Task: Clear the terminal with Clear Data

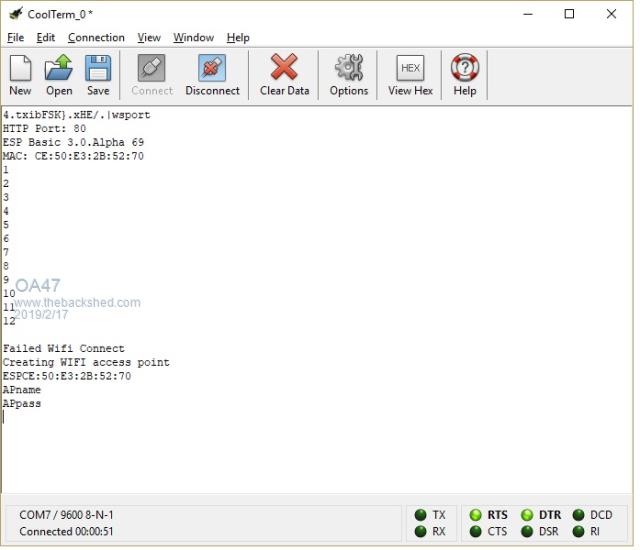Action: pyautogui.click(x=284, y=69)
